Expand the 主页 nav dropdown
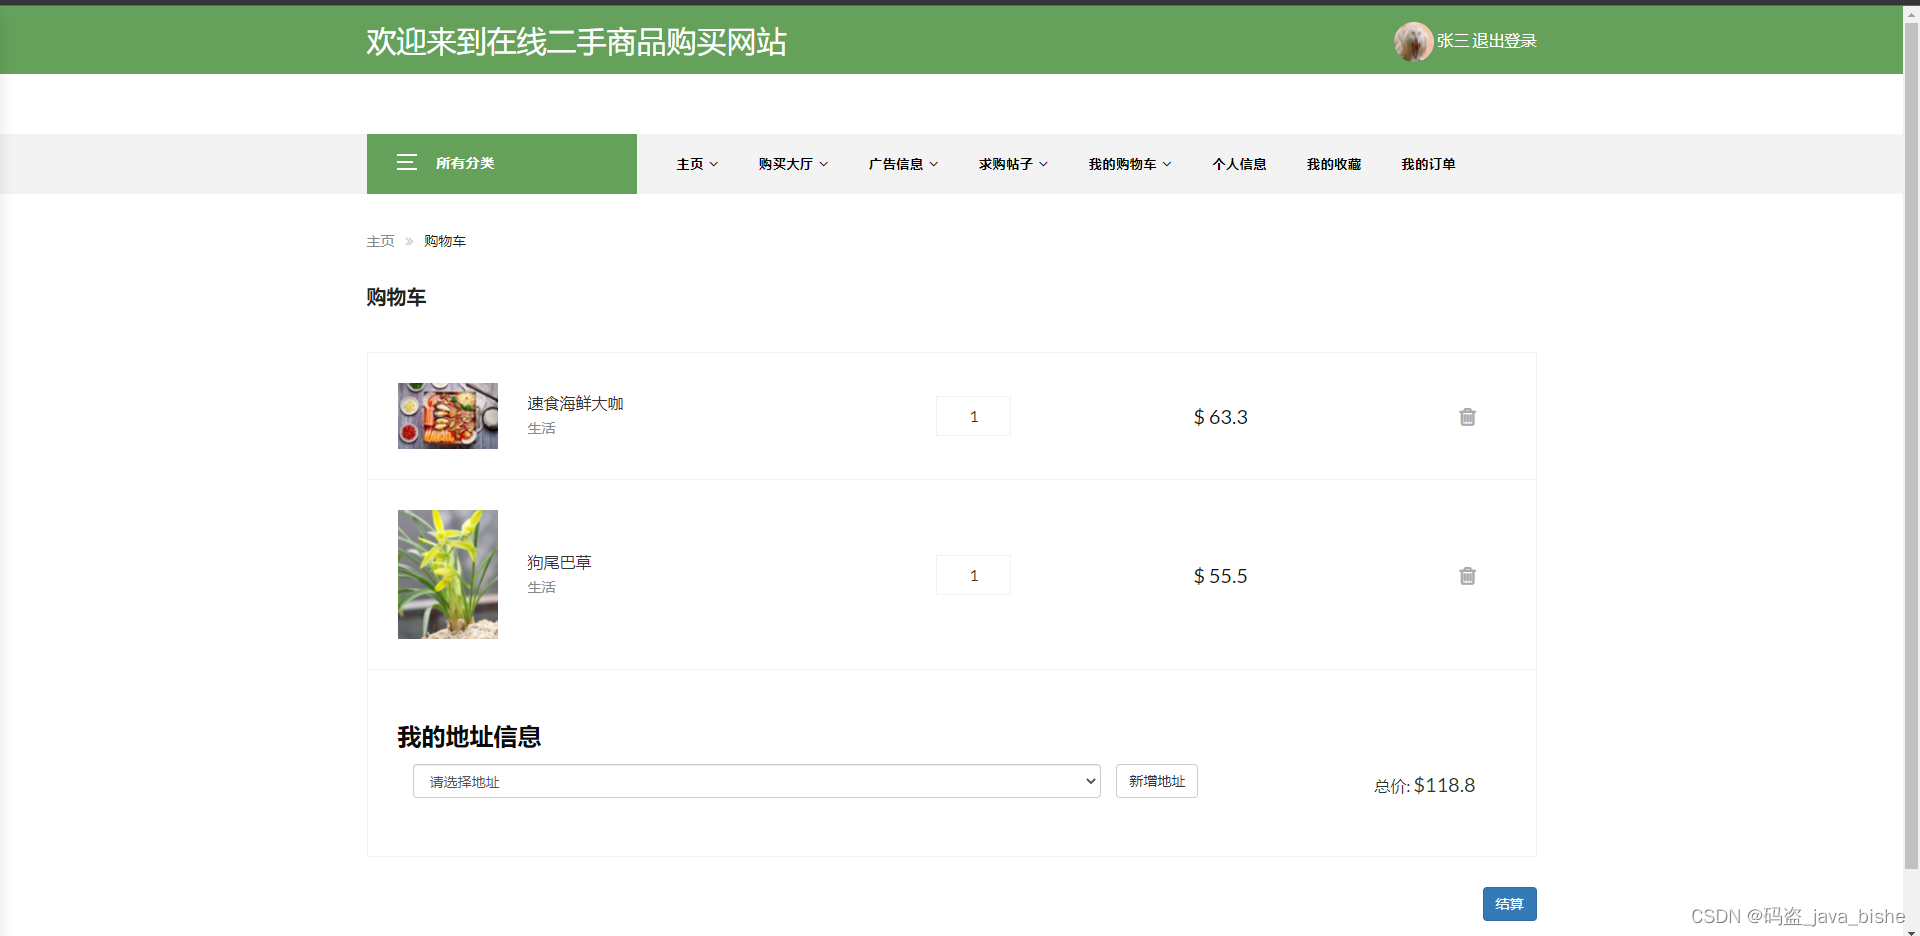This screenshot has height=936, width=1920. [x=697, y=164]
